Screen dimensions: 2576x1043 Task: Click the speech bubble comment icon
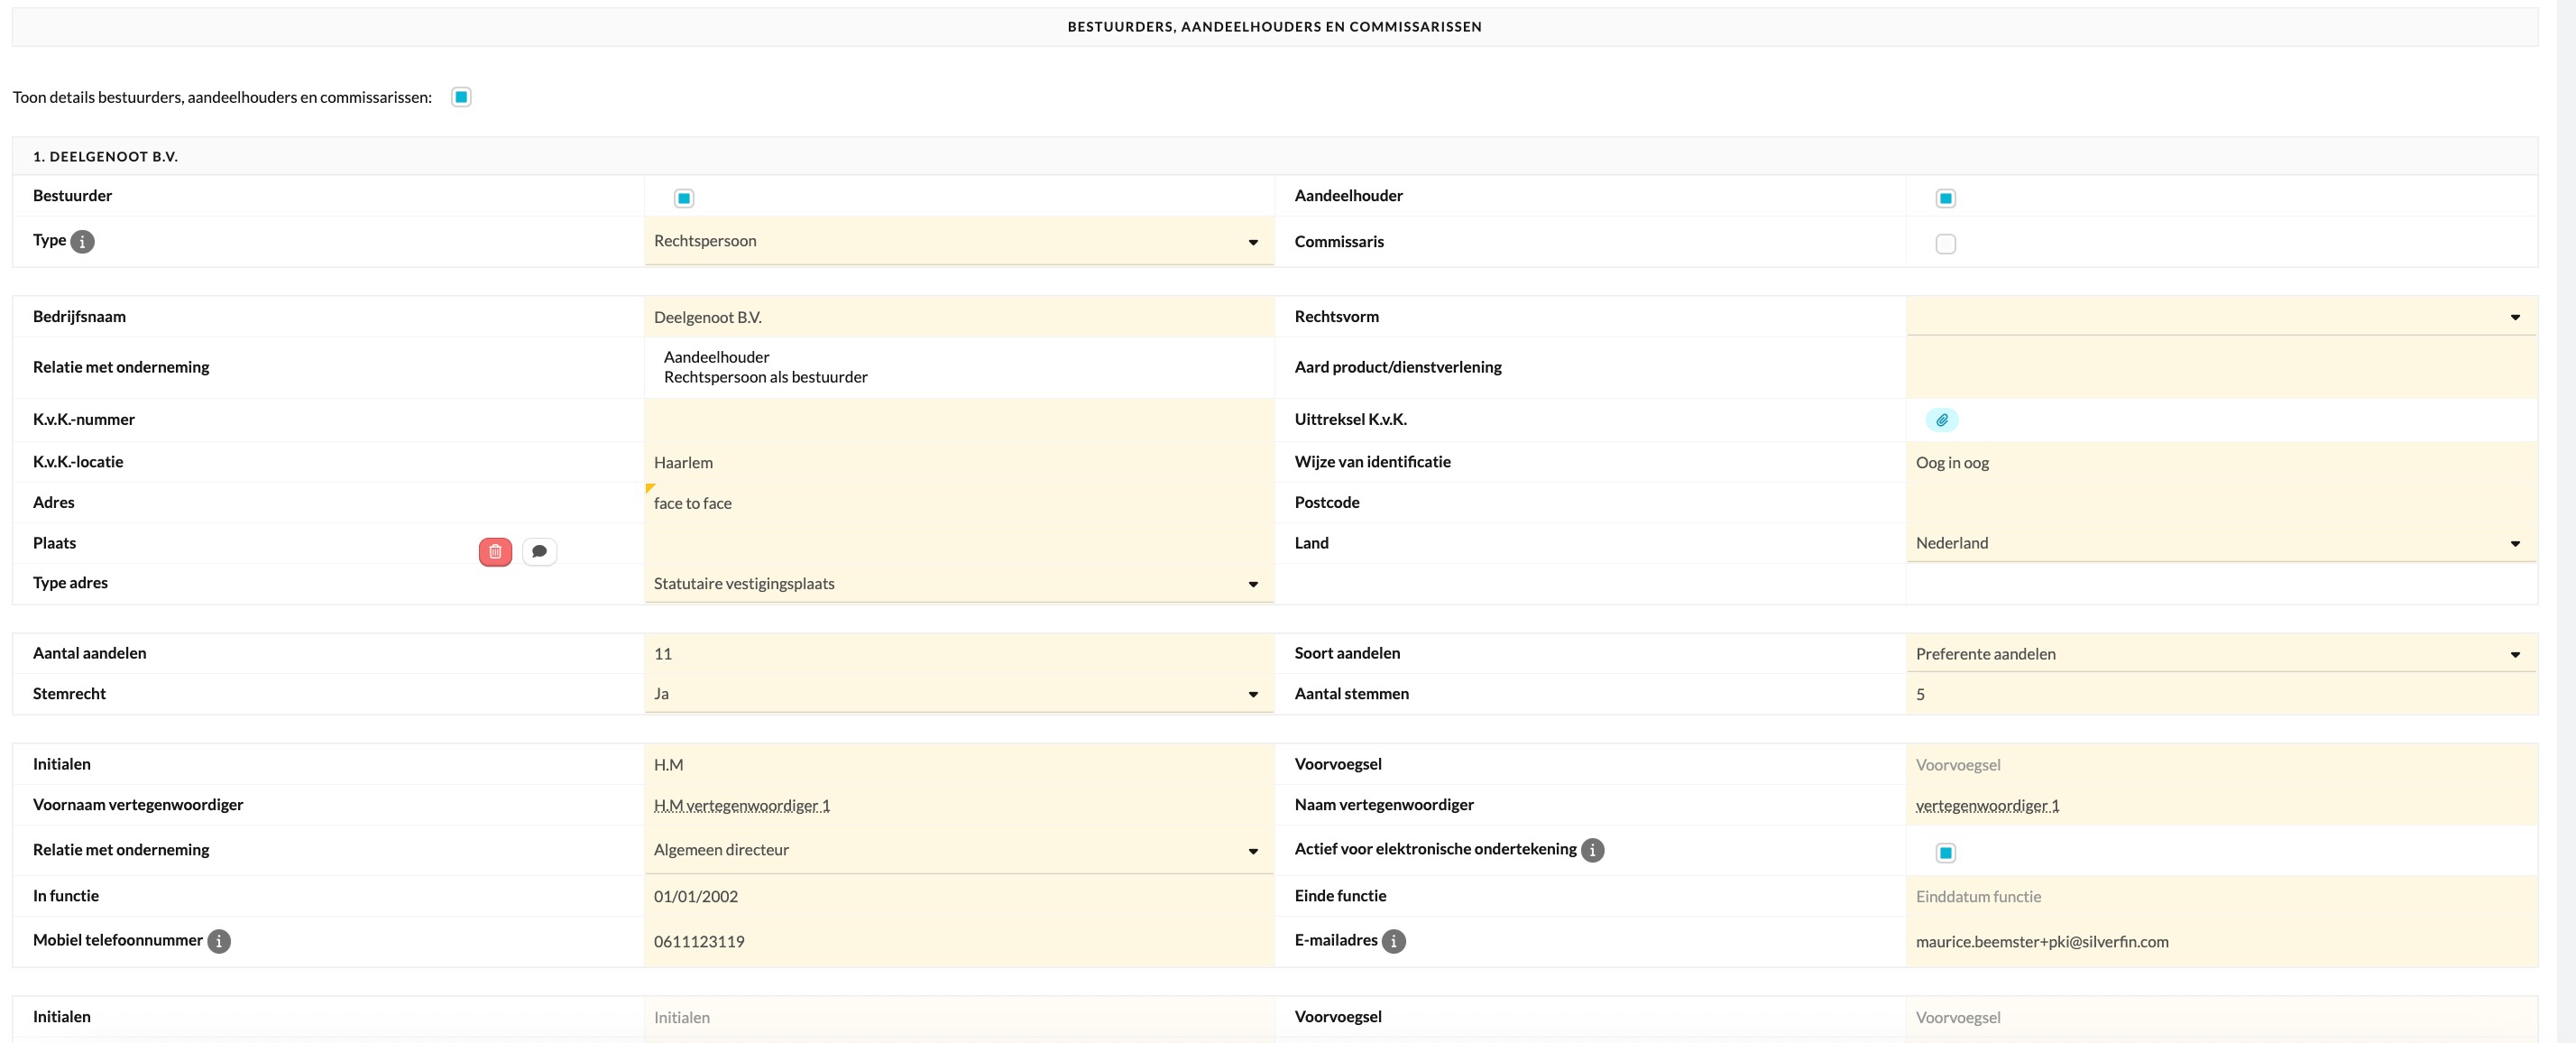pos(539,551)
